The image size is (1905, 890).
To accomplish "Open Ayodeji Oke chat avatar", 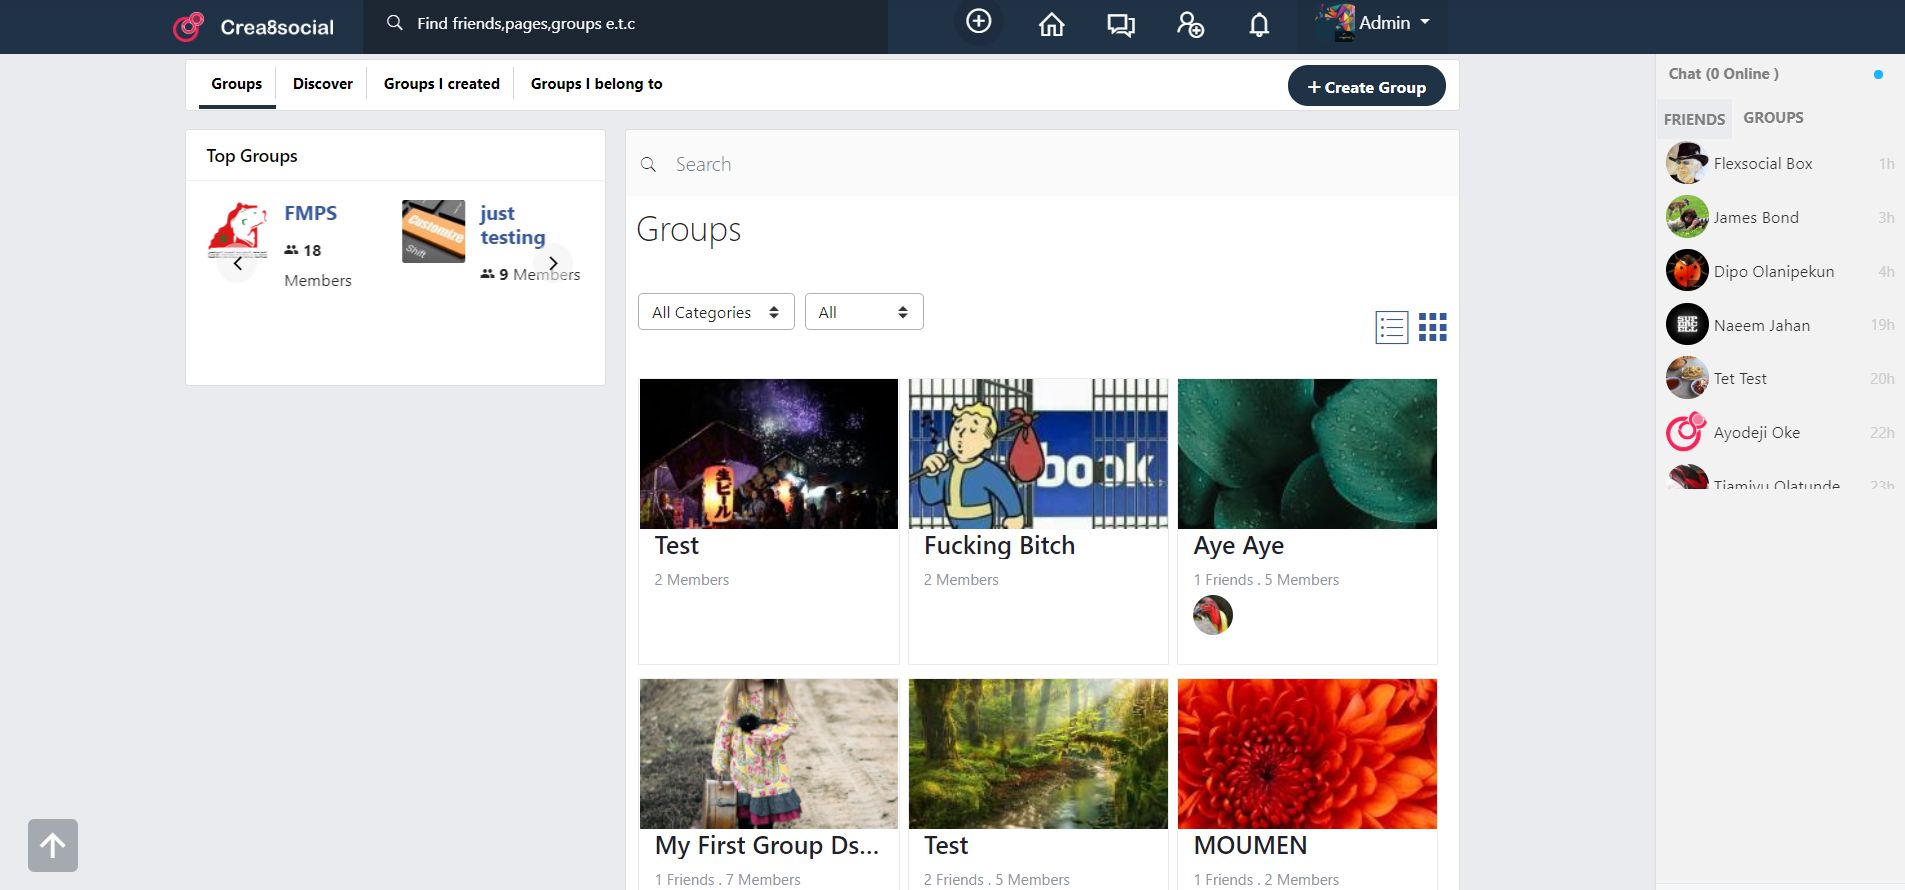I will point(1687,432).
